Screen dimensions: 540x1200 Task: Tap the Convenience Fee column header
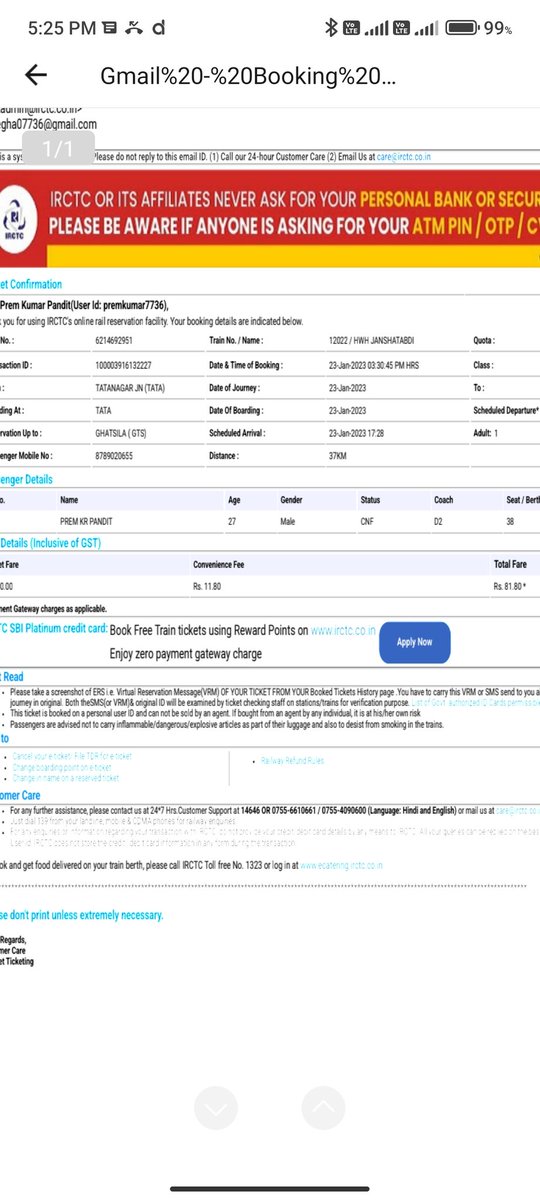(x=219, y=565)
